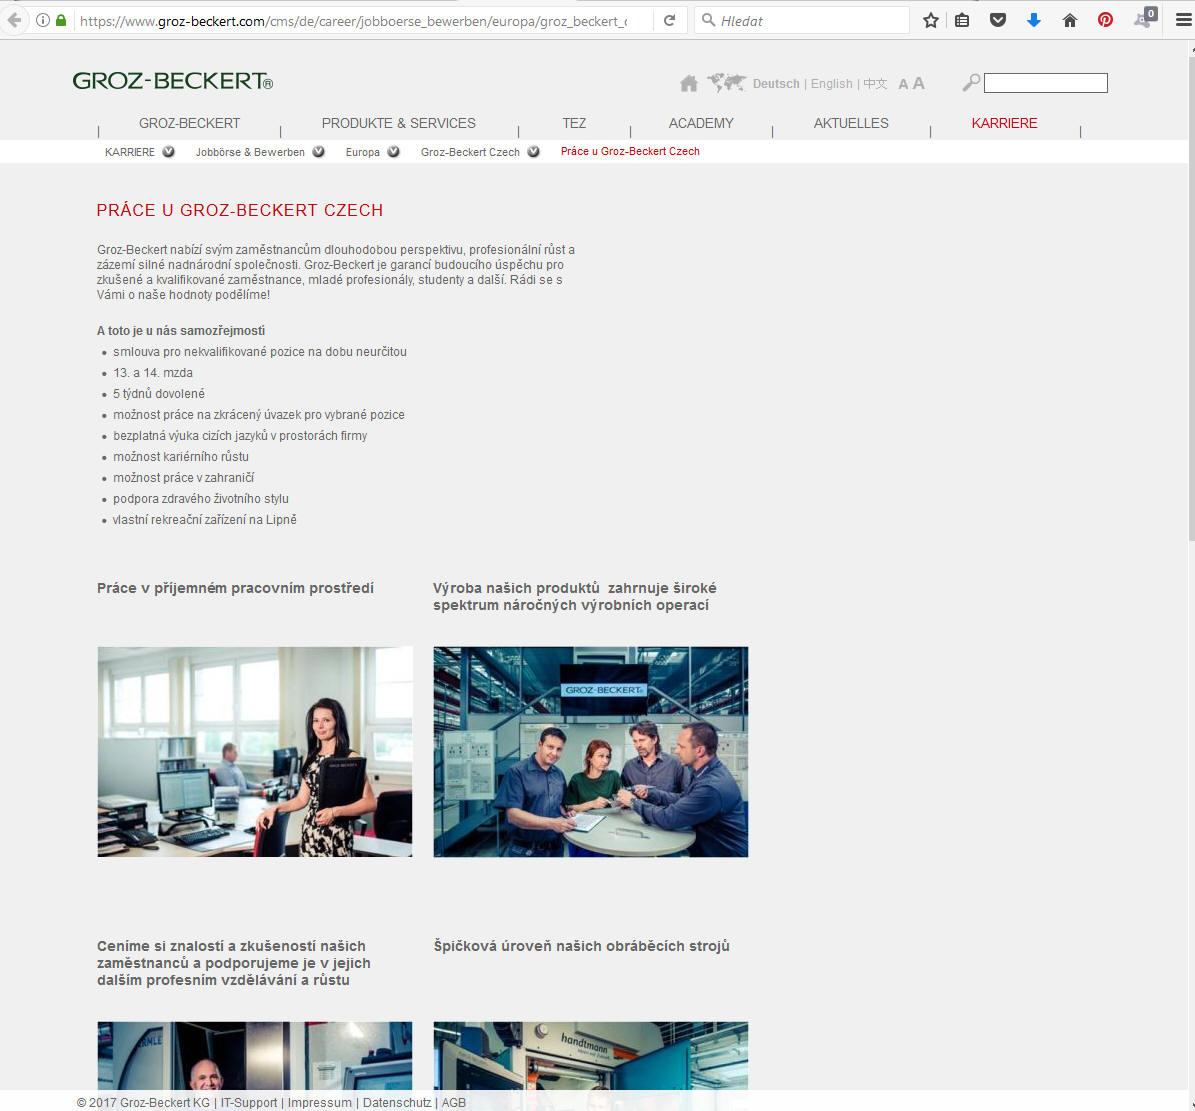Open the PRODUKTE & SERVICES menu

[399, 123]
